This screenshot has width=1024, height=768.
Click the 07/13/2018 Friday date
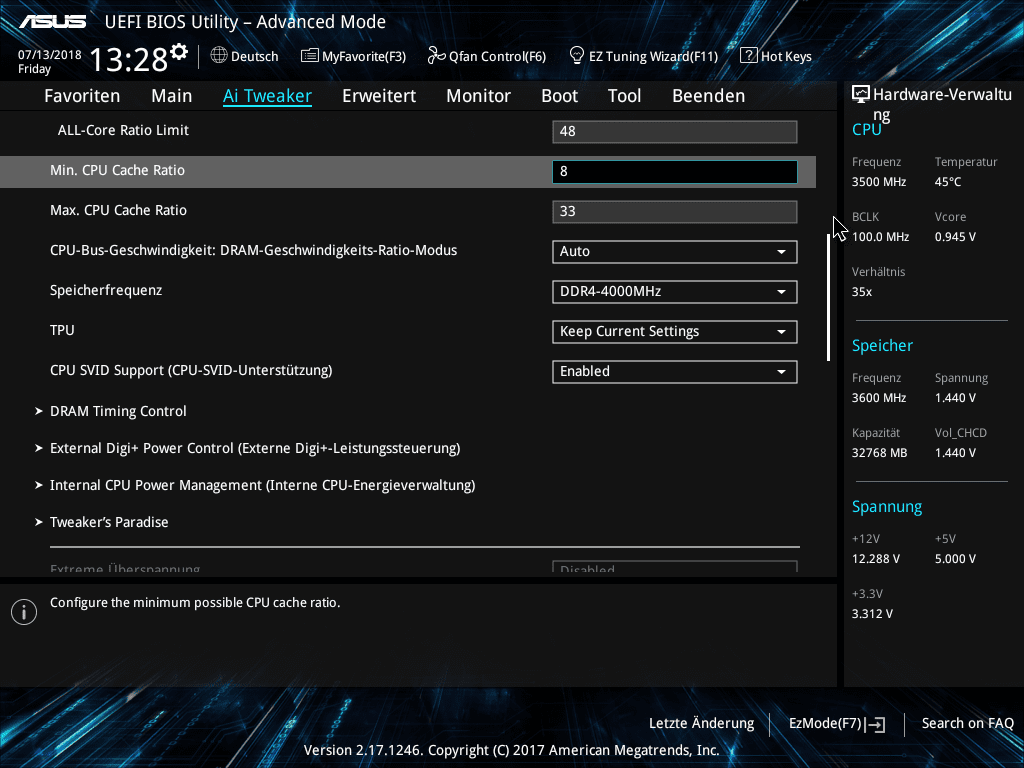click(50, 61)
